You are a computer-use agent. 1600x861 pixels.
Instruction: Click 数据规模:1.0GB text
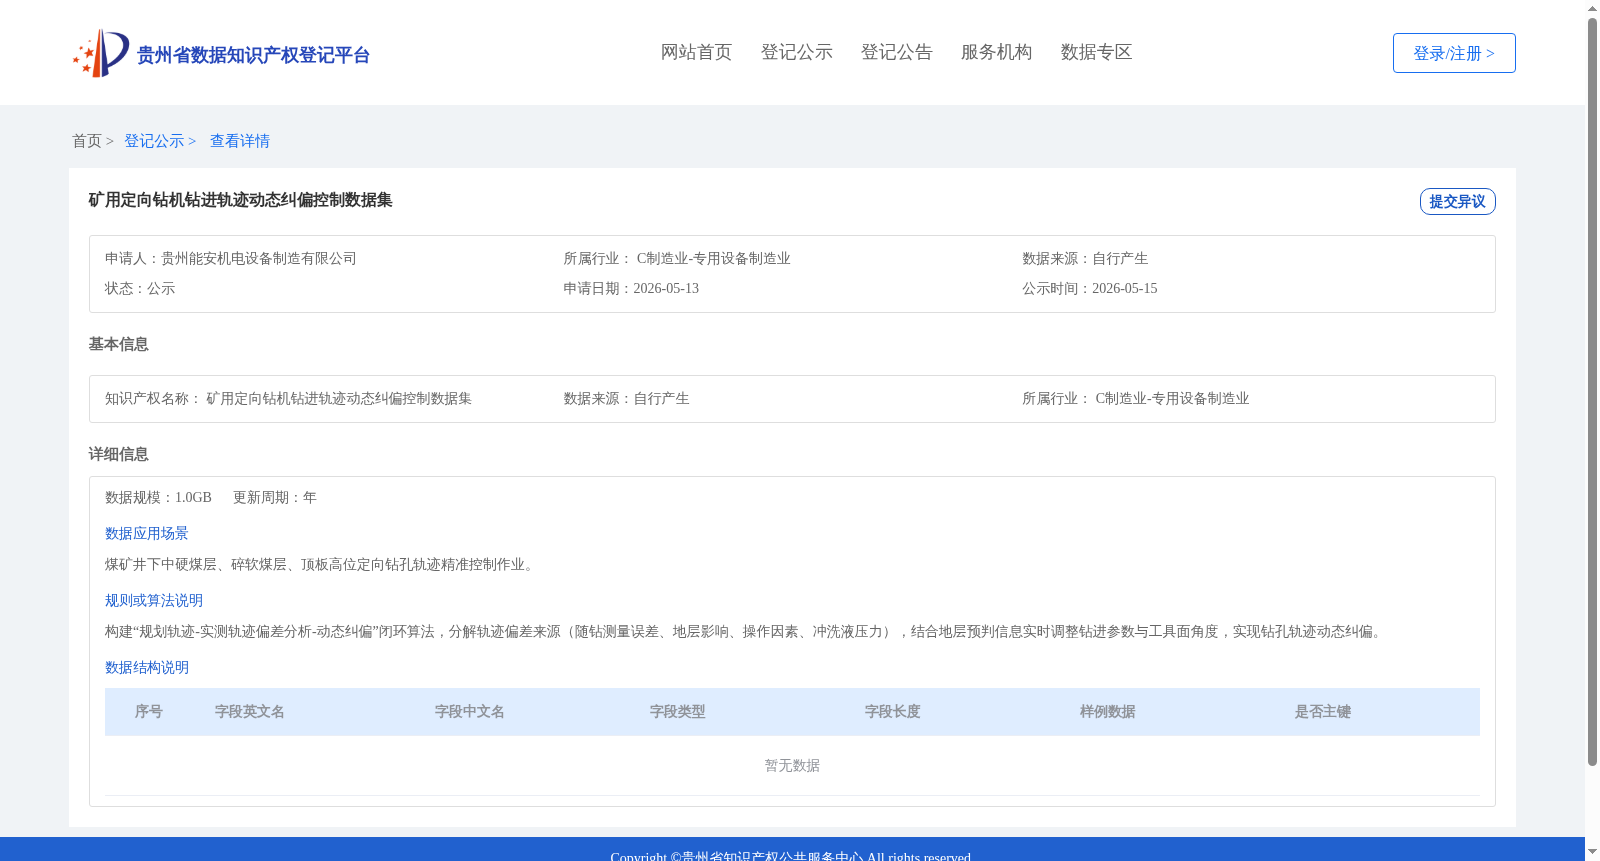tap(158, 497)
